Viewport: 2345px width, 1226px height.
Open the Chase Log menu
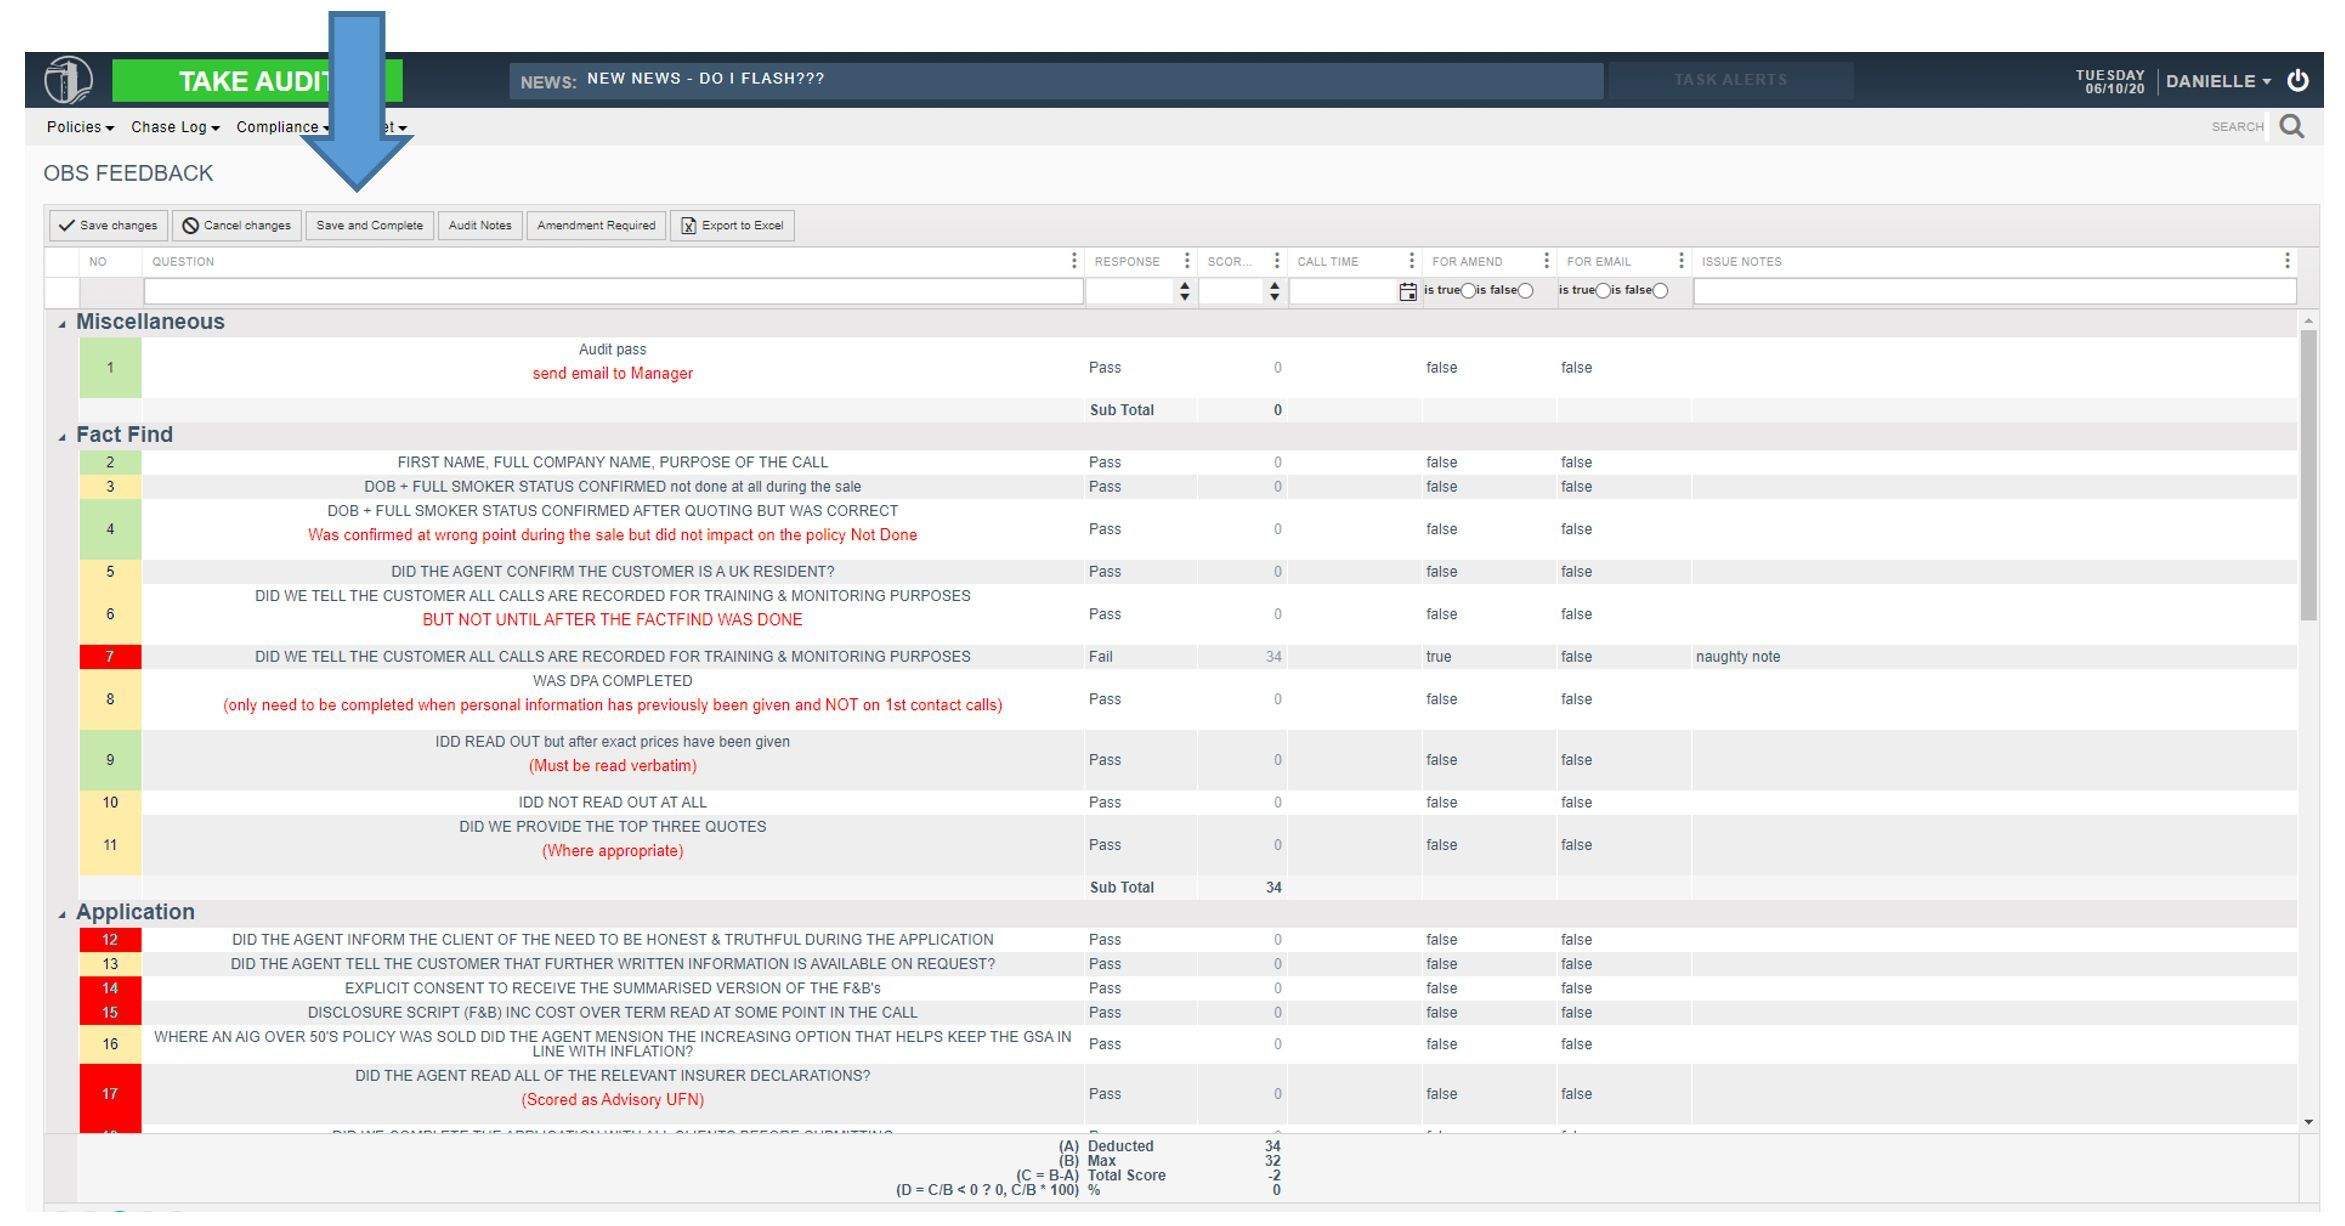[174, 127]
